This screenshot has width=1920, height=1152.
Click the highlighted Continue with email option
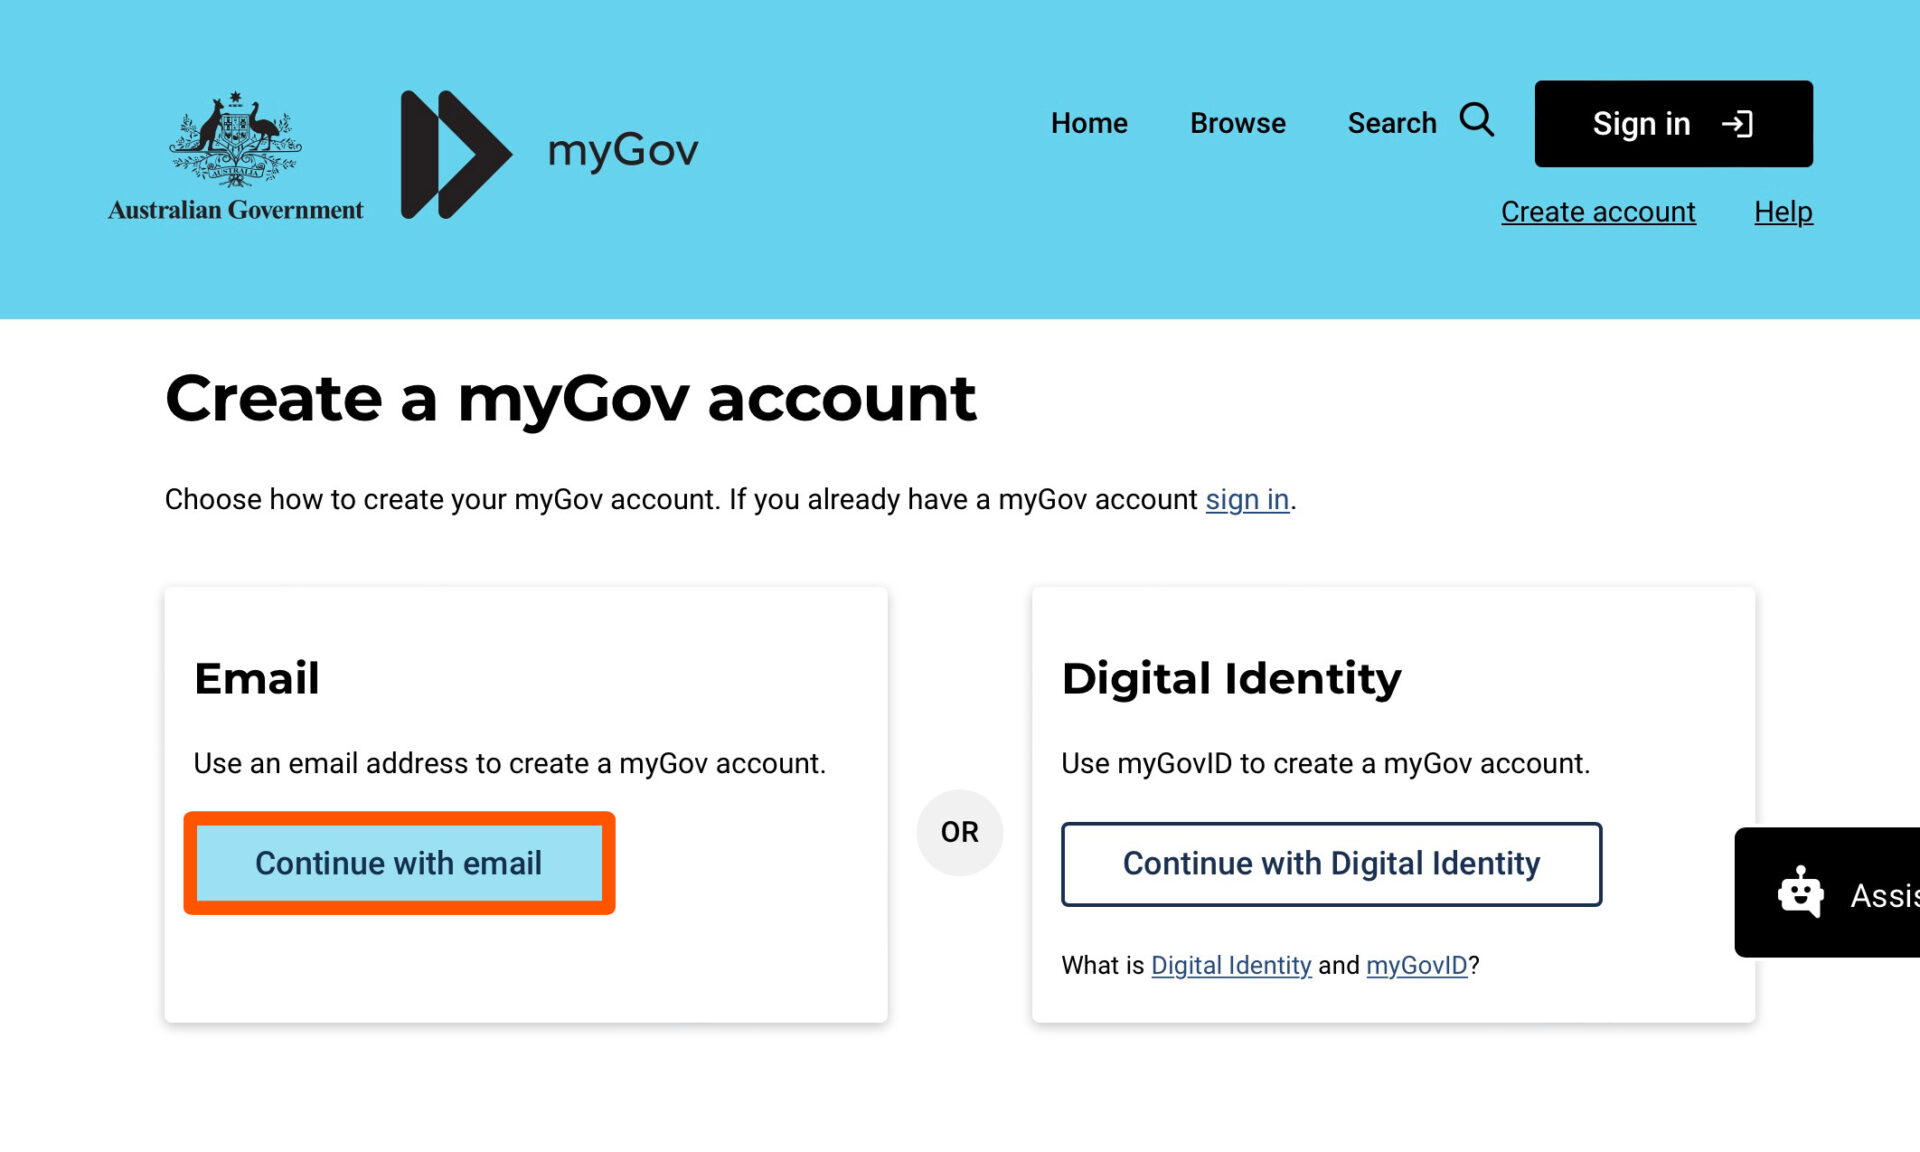coord(399,862)
